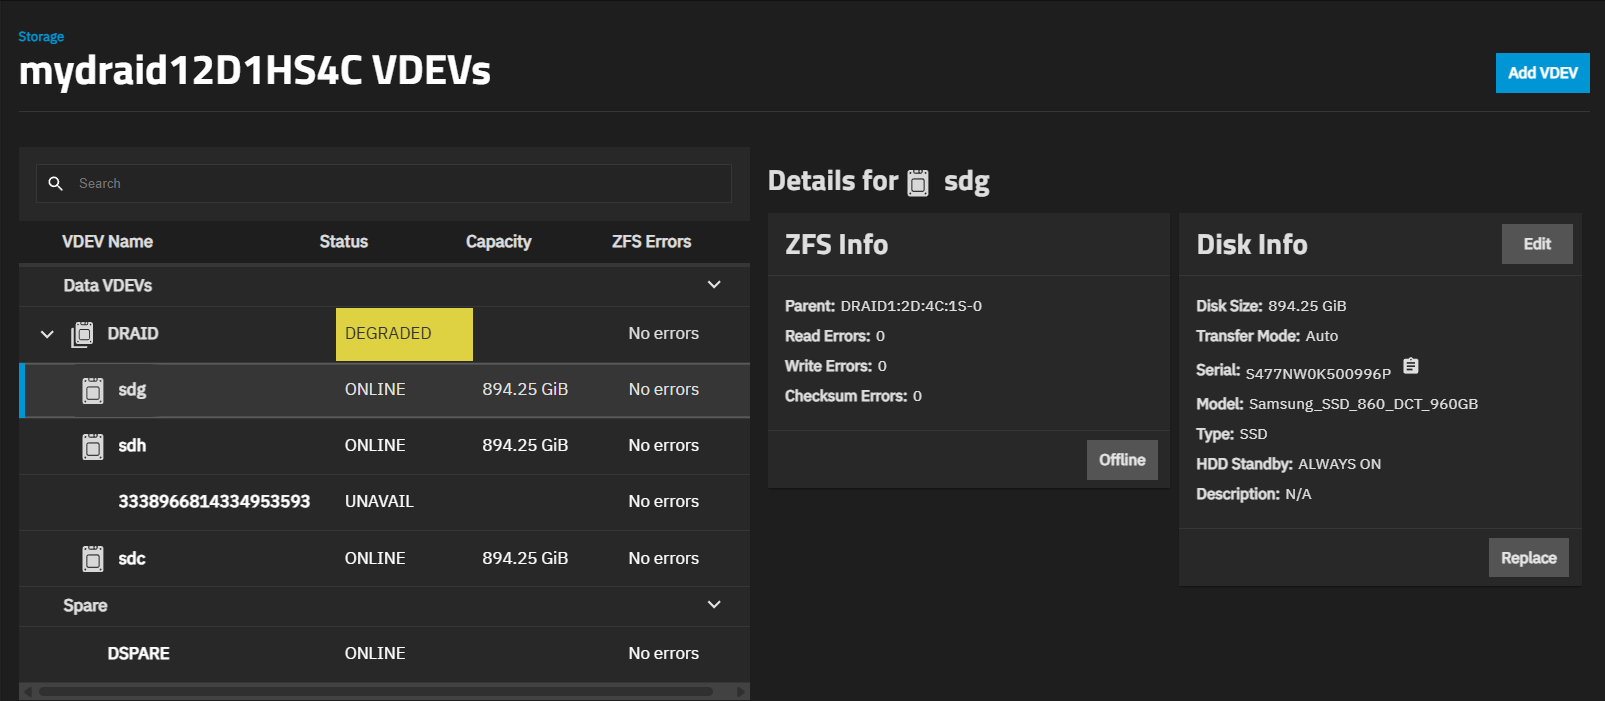Copy serial number using clipboard icon
1605x701 pixels.
(1411, 366)
